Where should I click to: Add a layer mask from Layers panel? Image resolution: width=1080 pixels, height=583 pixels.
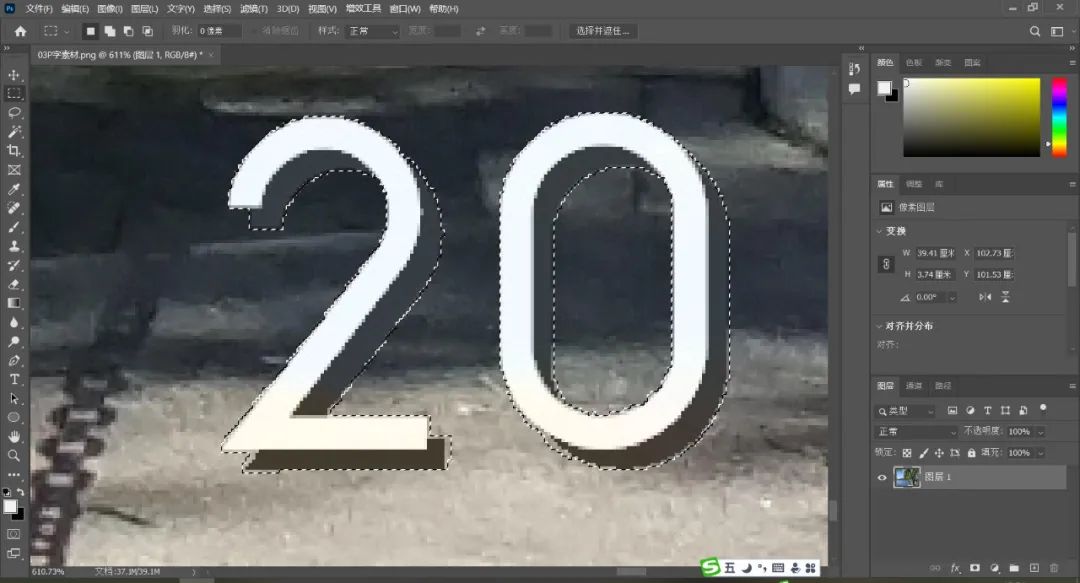974,568
